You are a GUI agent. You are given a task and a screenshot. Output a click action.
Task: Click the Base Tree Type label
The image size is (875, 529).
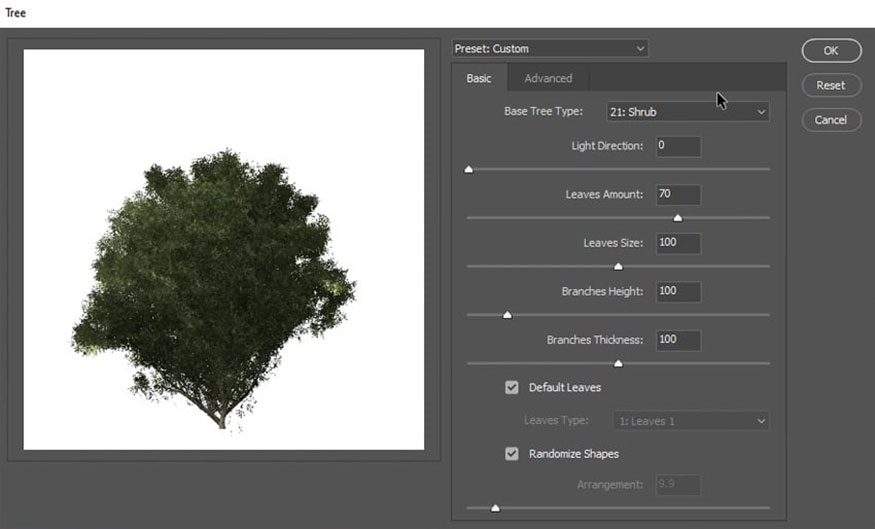tap(543, 111)
